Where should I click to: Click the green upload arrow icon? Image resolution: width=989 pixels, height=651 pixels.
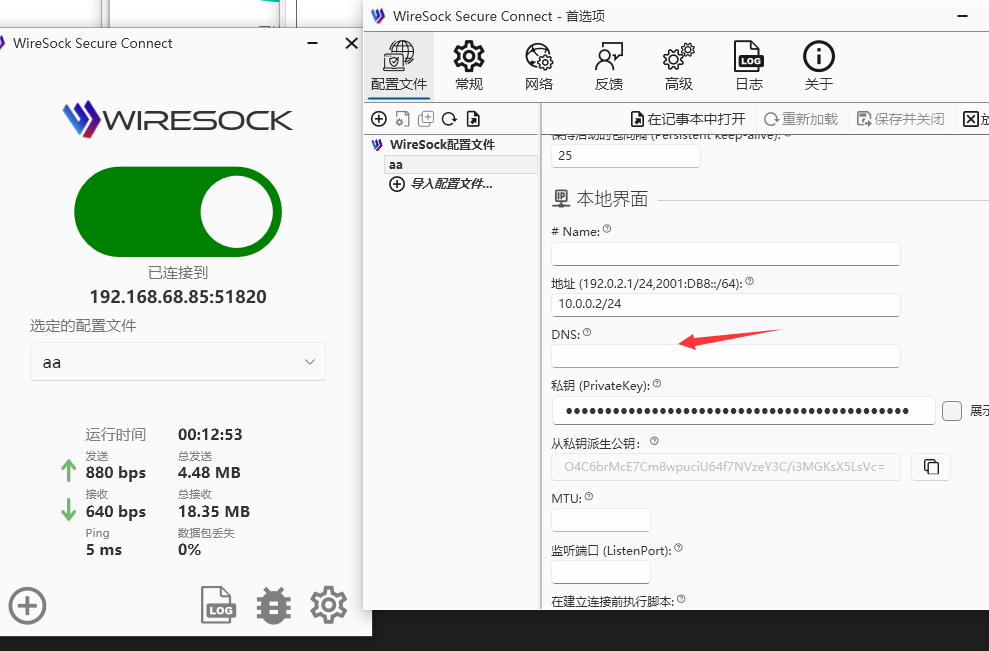[x=68, y=471]
